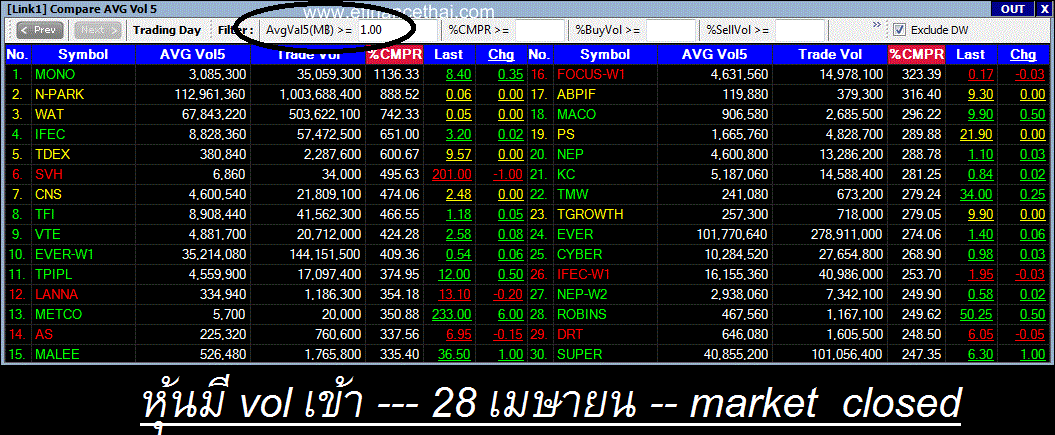This screenshot has width=1055, height=435.
Task: Click right AVG Vol5 column header
Action: tap(715, 54)
